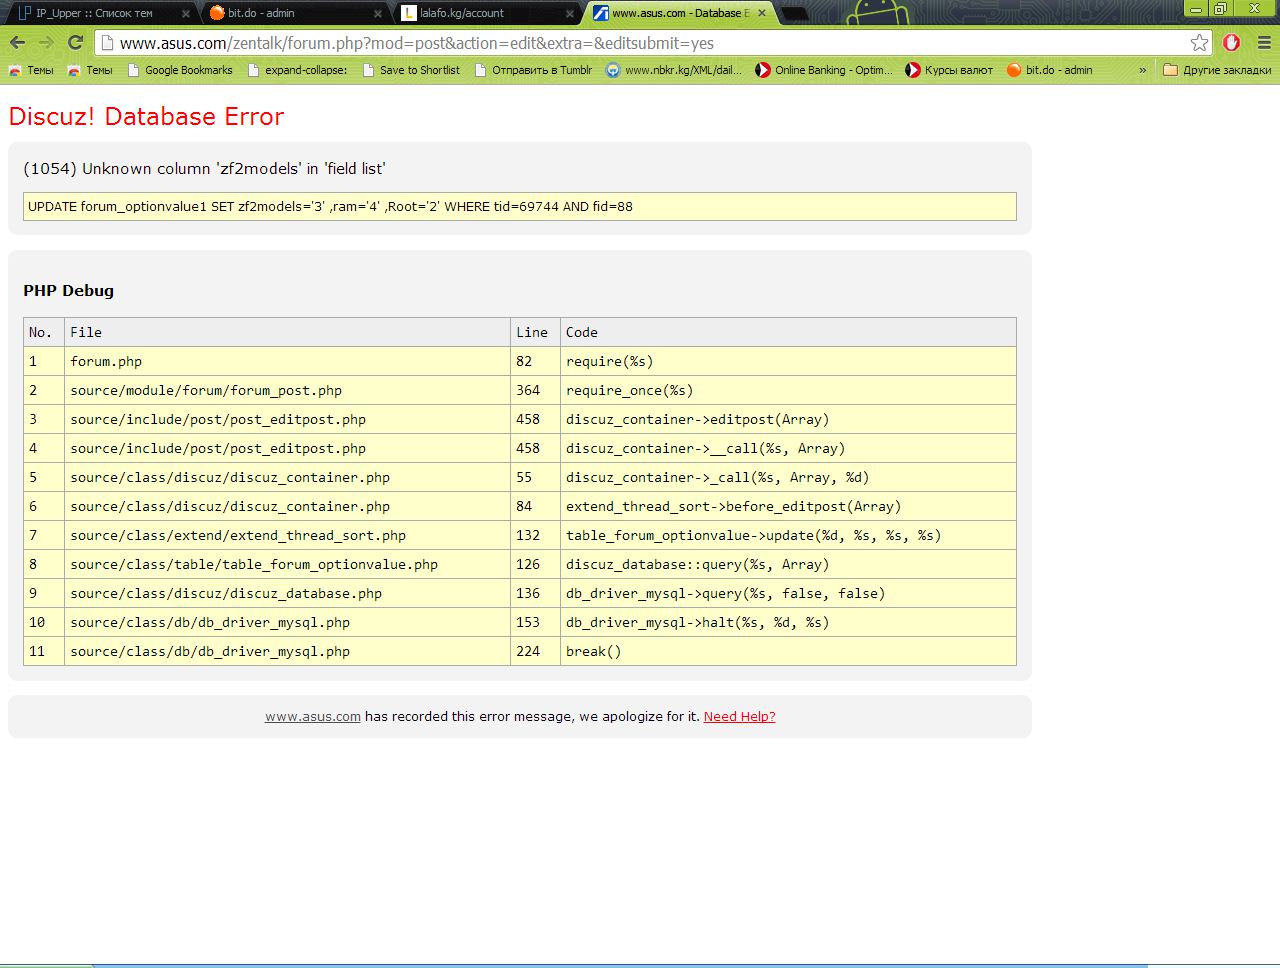Click the Line column header

(x=535, y=332)
